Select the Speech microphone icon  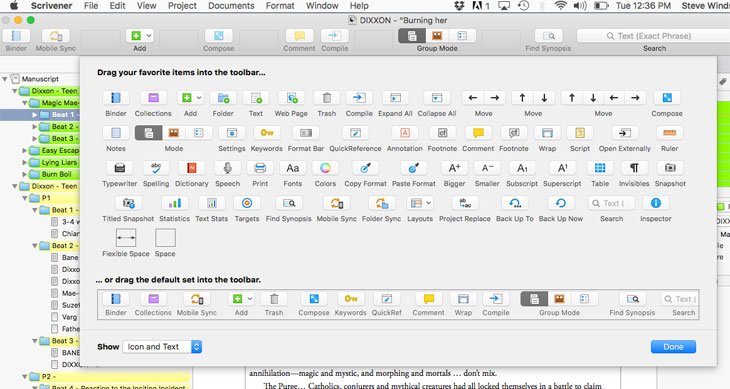point(227,168)
